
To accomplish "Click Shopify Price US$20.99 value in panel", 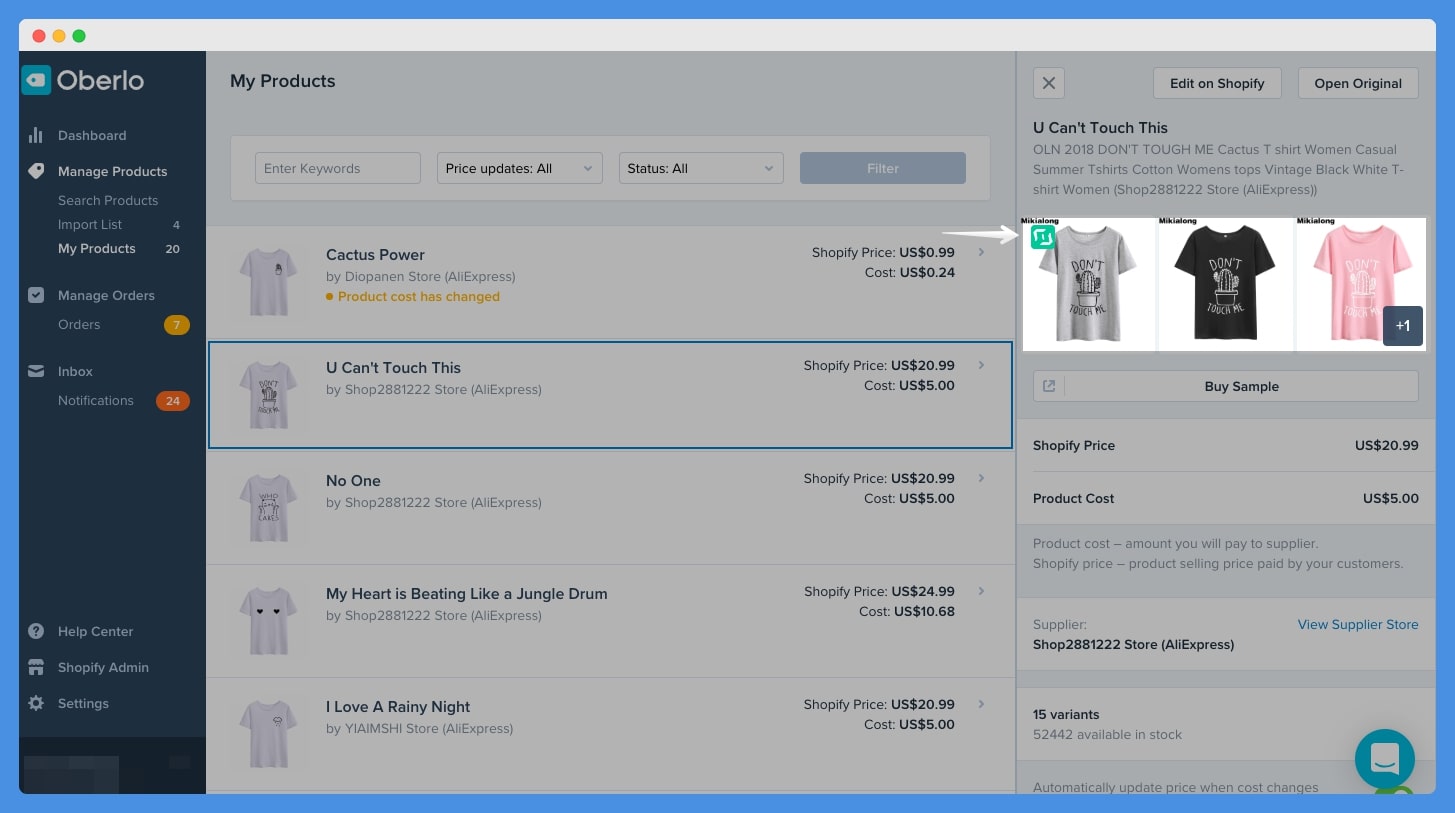I will pos(1387,445).
